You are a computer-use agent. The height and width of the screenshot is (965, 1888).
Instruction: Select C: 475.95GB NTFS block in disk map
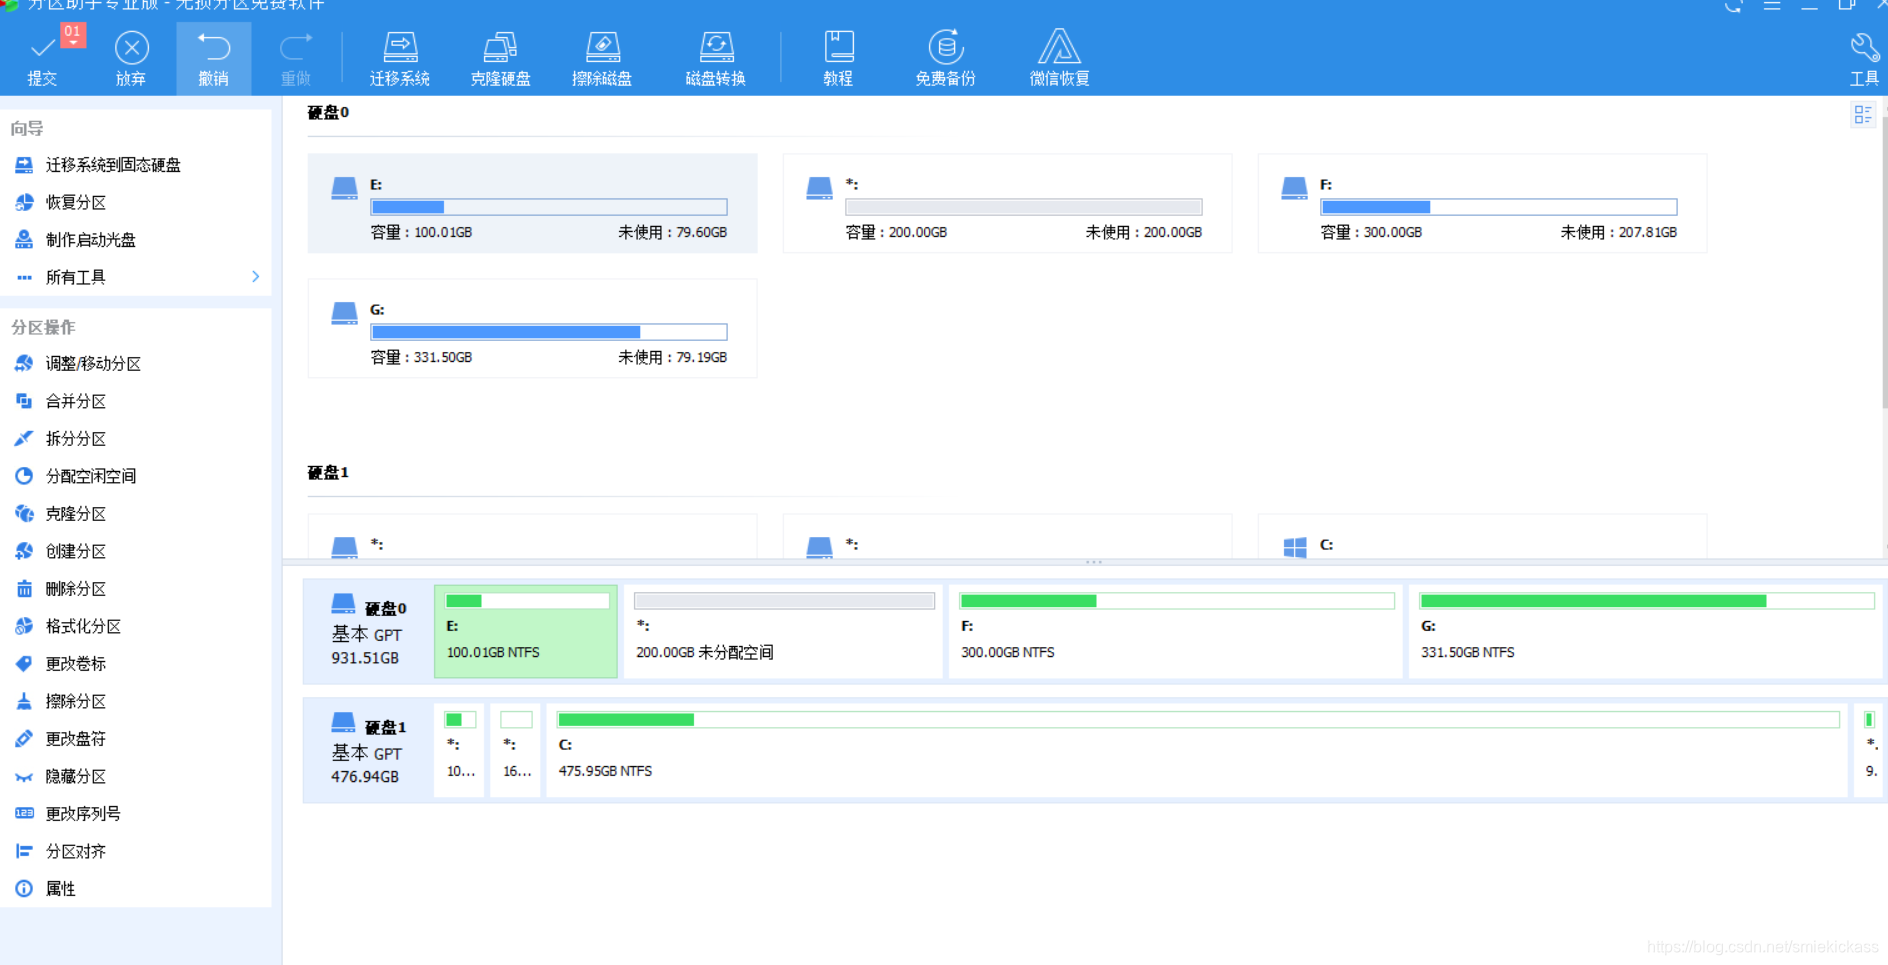click(1196, 750)
